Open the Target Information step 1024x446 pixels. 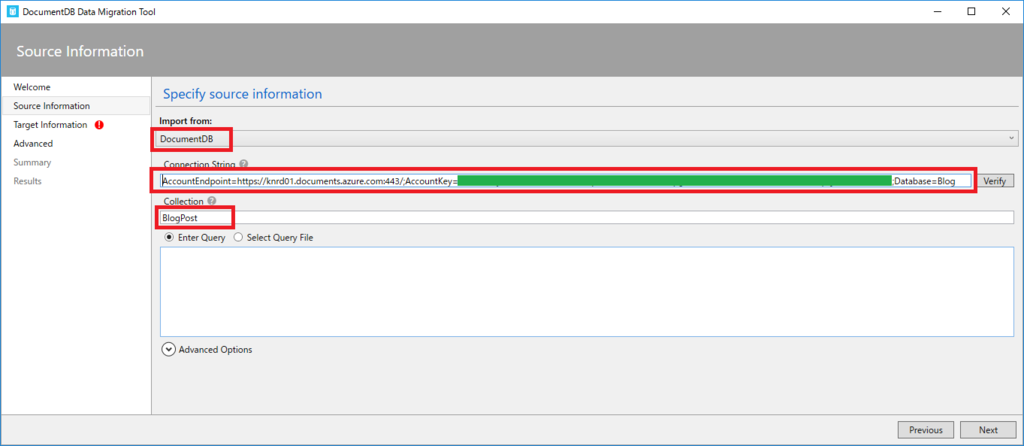[50, 125]
